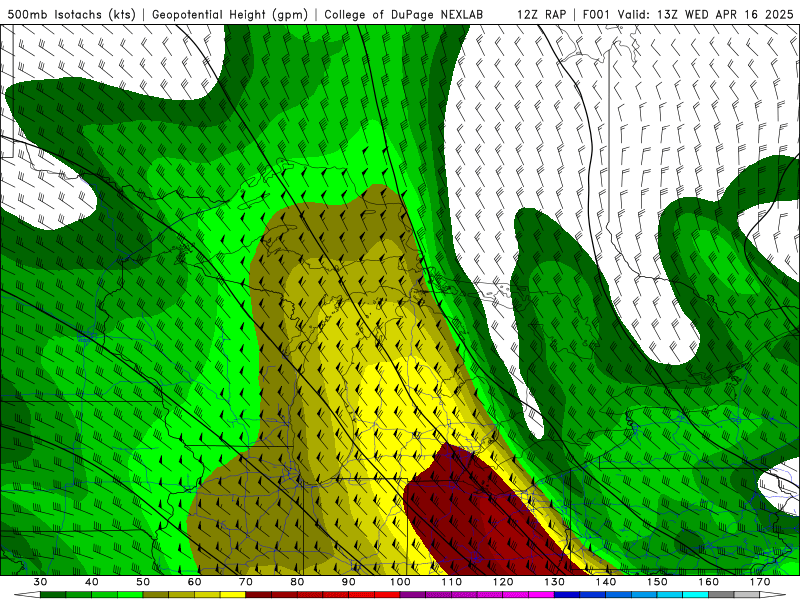Image resolution: width=800 pixels, height=600 pixels.
Task: Click the bright green swatch left of 50
Action: (x=130, y=595)
